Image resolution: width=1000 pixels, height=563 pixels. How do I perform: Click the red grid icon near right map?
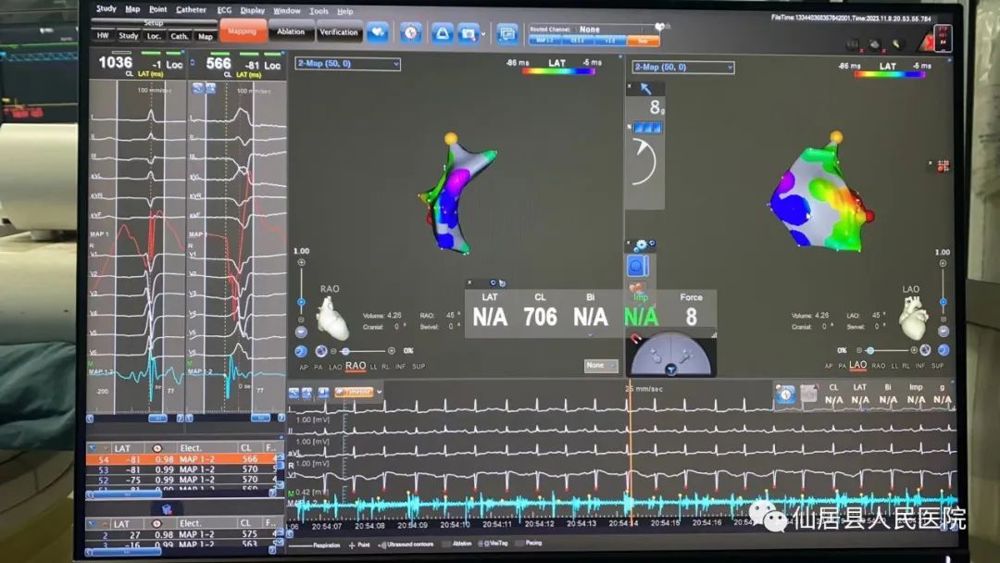[943, 166]
